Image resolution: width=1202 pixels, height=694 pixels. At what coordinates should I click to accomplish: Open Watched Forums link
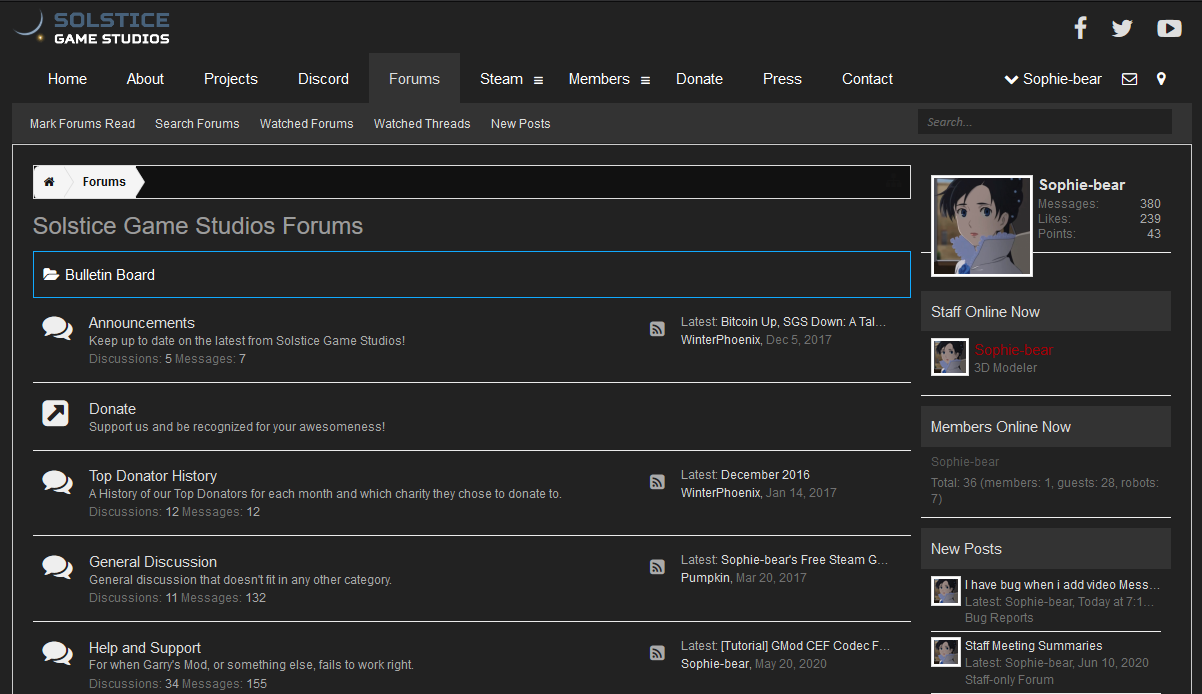[307, 124]
